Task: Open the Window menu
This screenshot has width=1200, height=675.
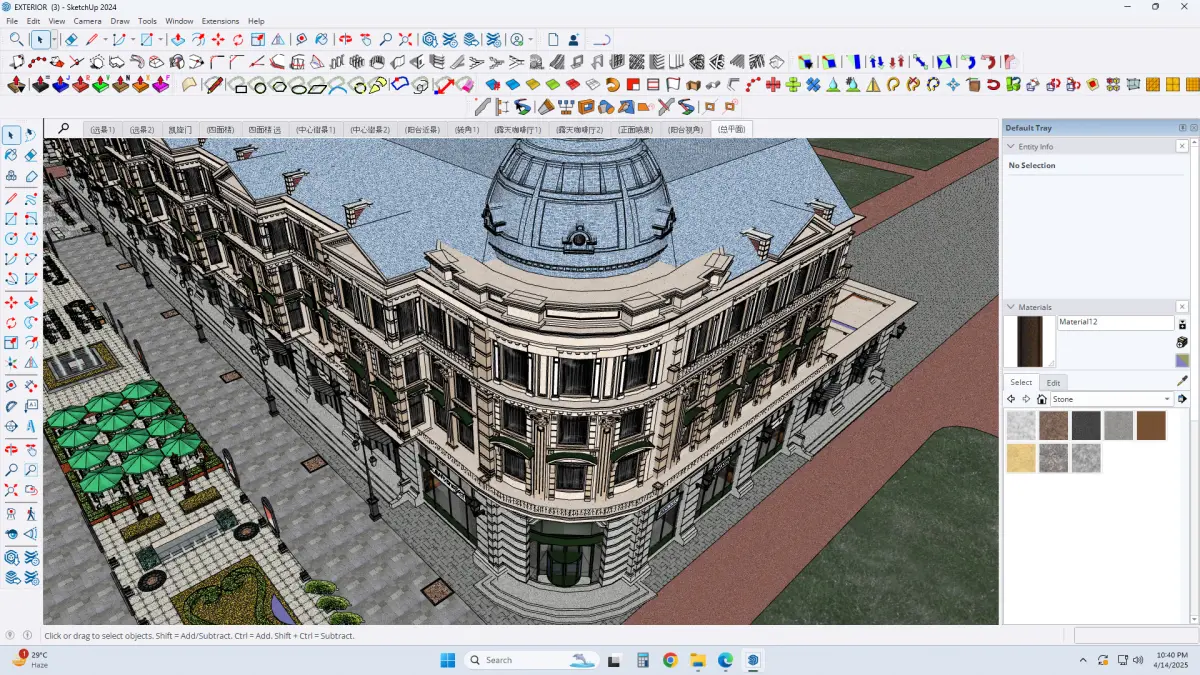Action: (x=179, y=21)
